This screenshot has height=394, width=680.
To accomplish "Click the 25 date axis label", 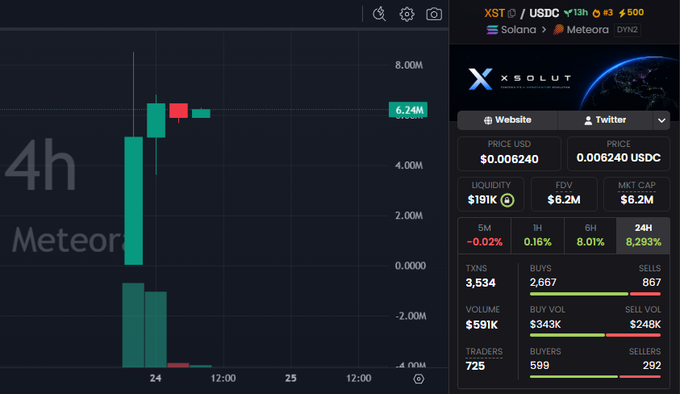I will [x=291, y=378].
